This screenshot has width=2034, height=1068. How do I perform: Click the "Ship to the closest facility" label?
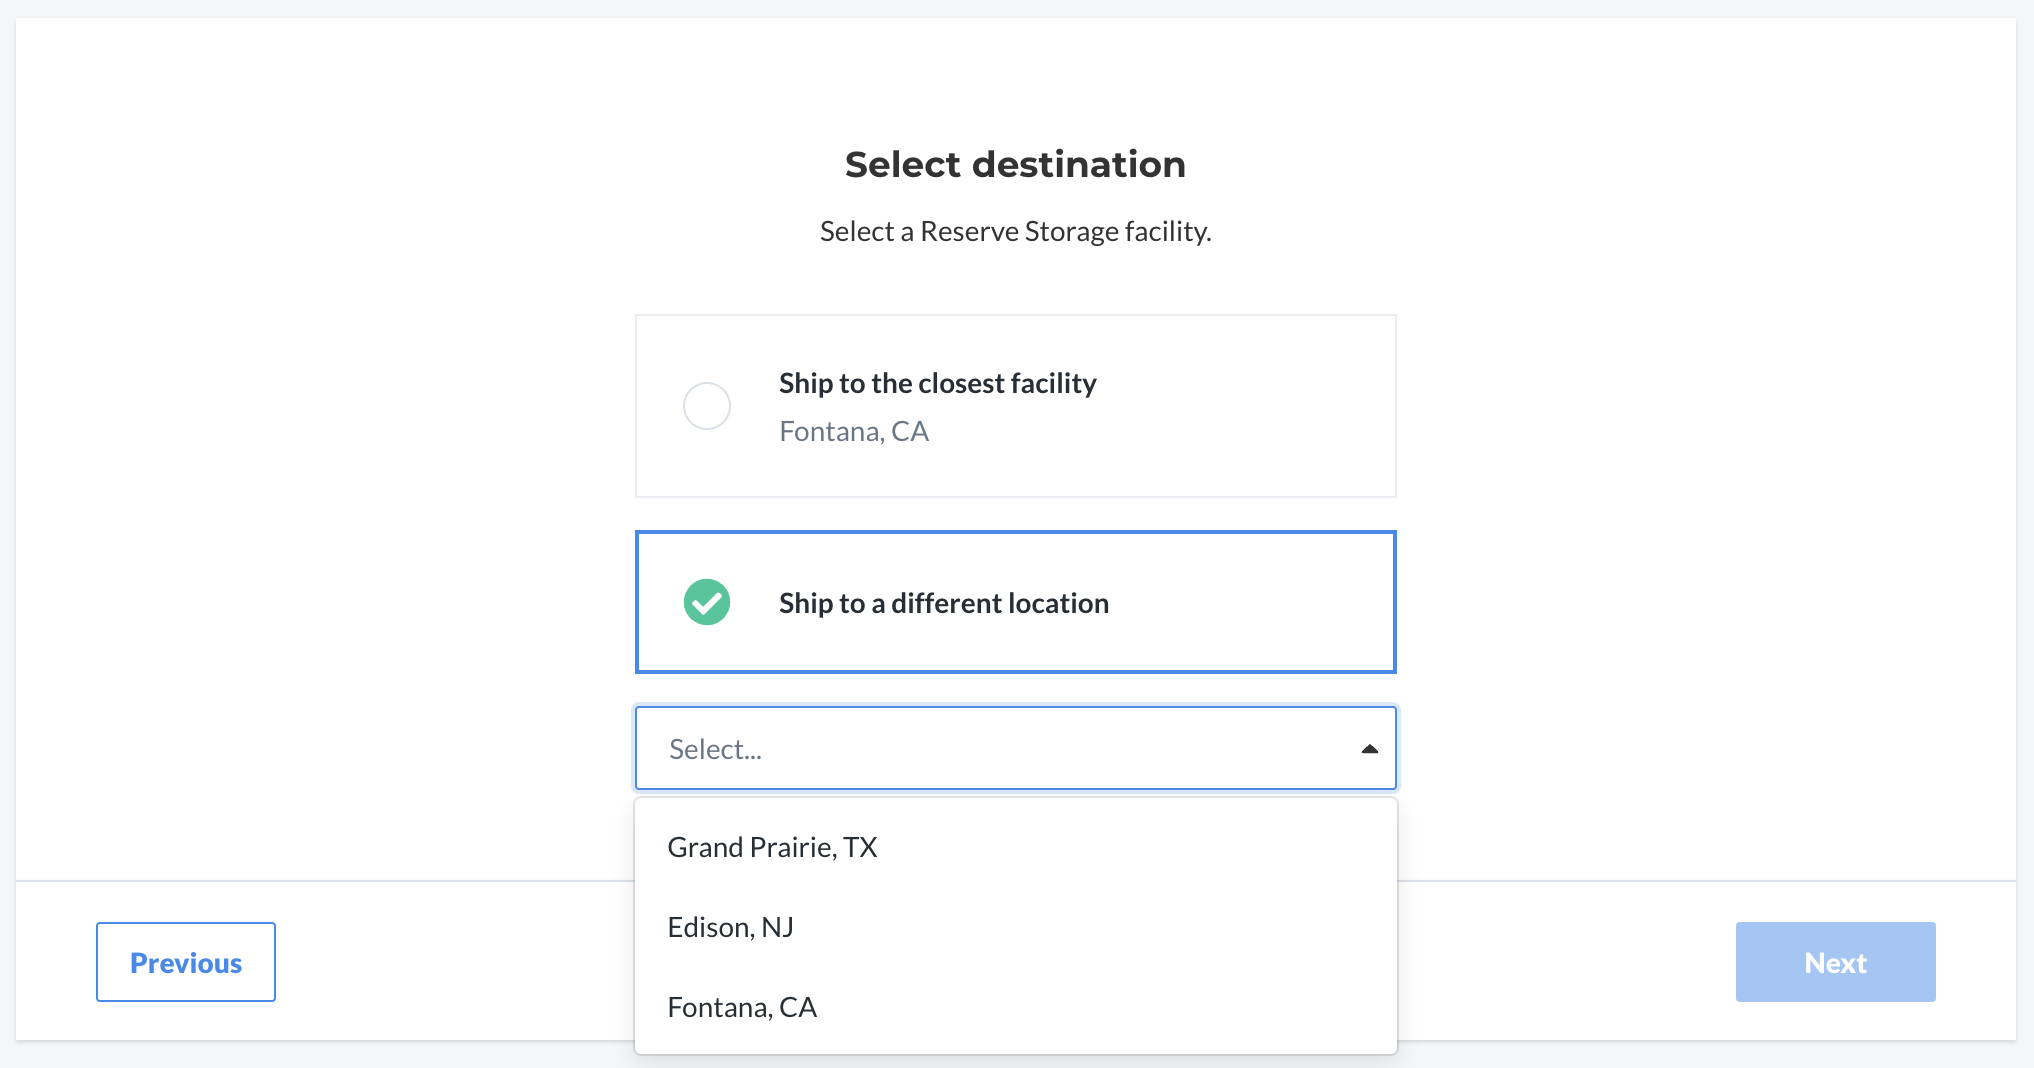938,383
